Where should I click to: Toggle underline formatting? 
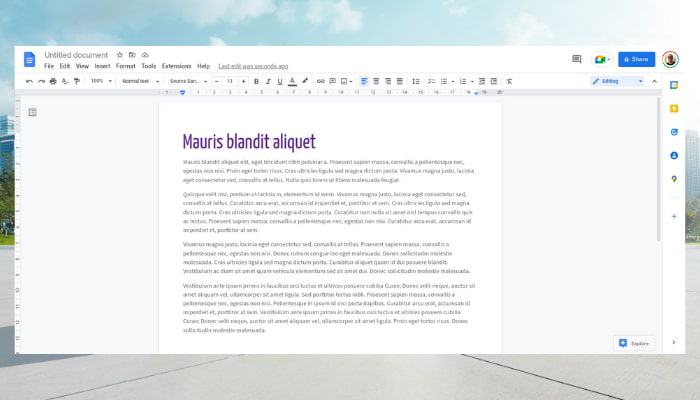280,81
